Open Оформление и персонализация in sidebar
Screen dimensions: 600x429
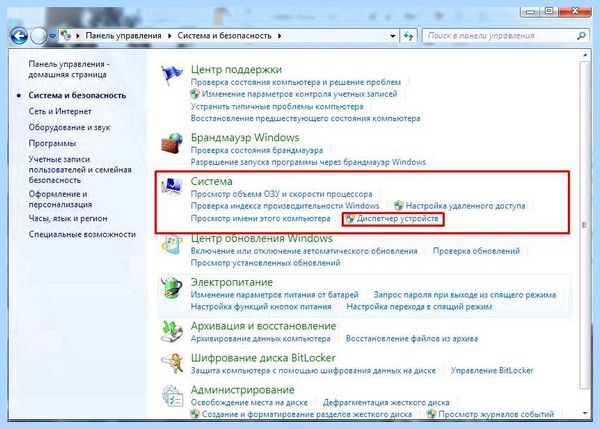[60, 199]
